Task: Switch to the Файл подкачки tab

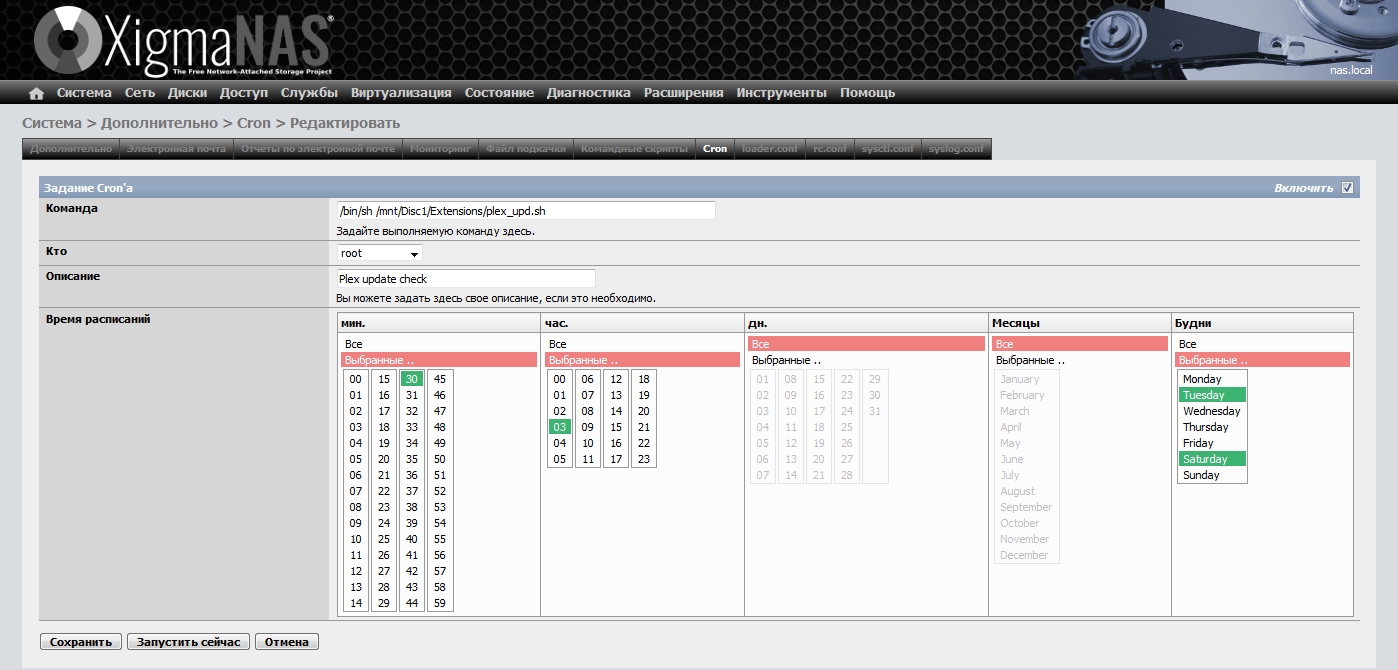Action: tap(526, 149)
